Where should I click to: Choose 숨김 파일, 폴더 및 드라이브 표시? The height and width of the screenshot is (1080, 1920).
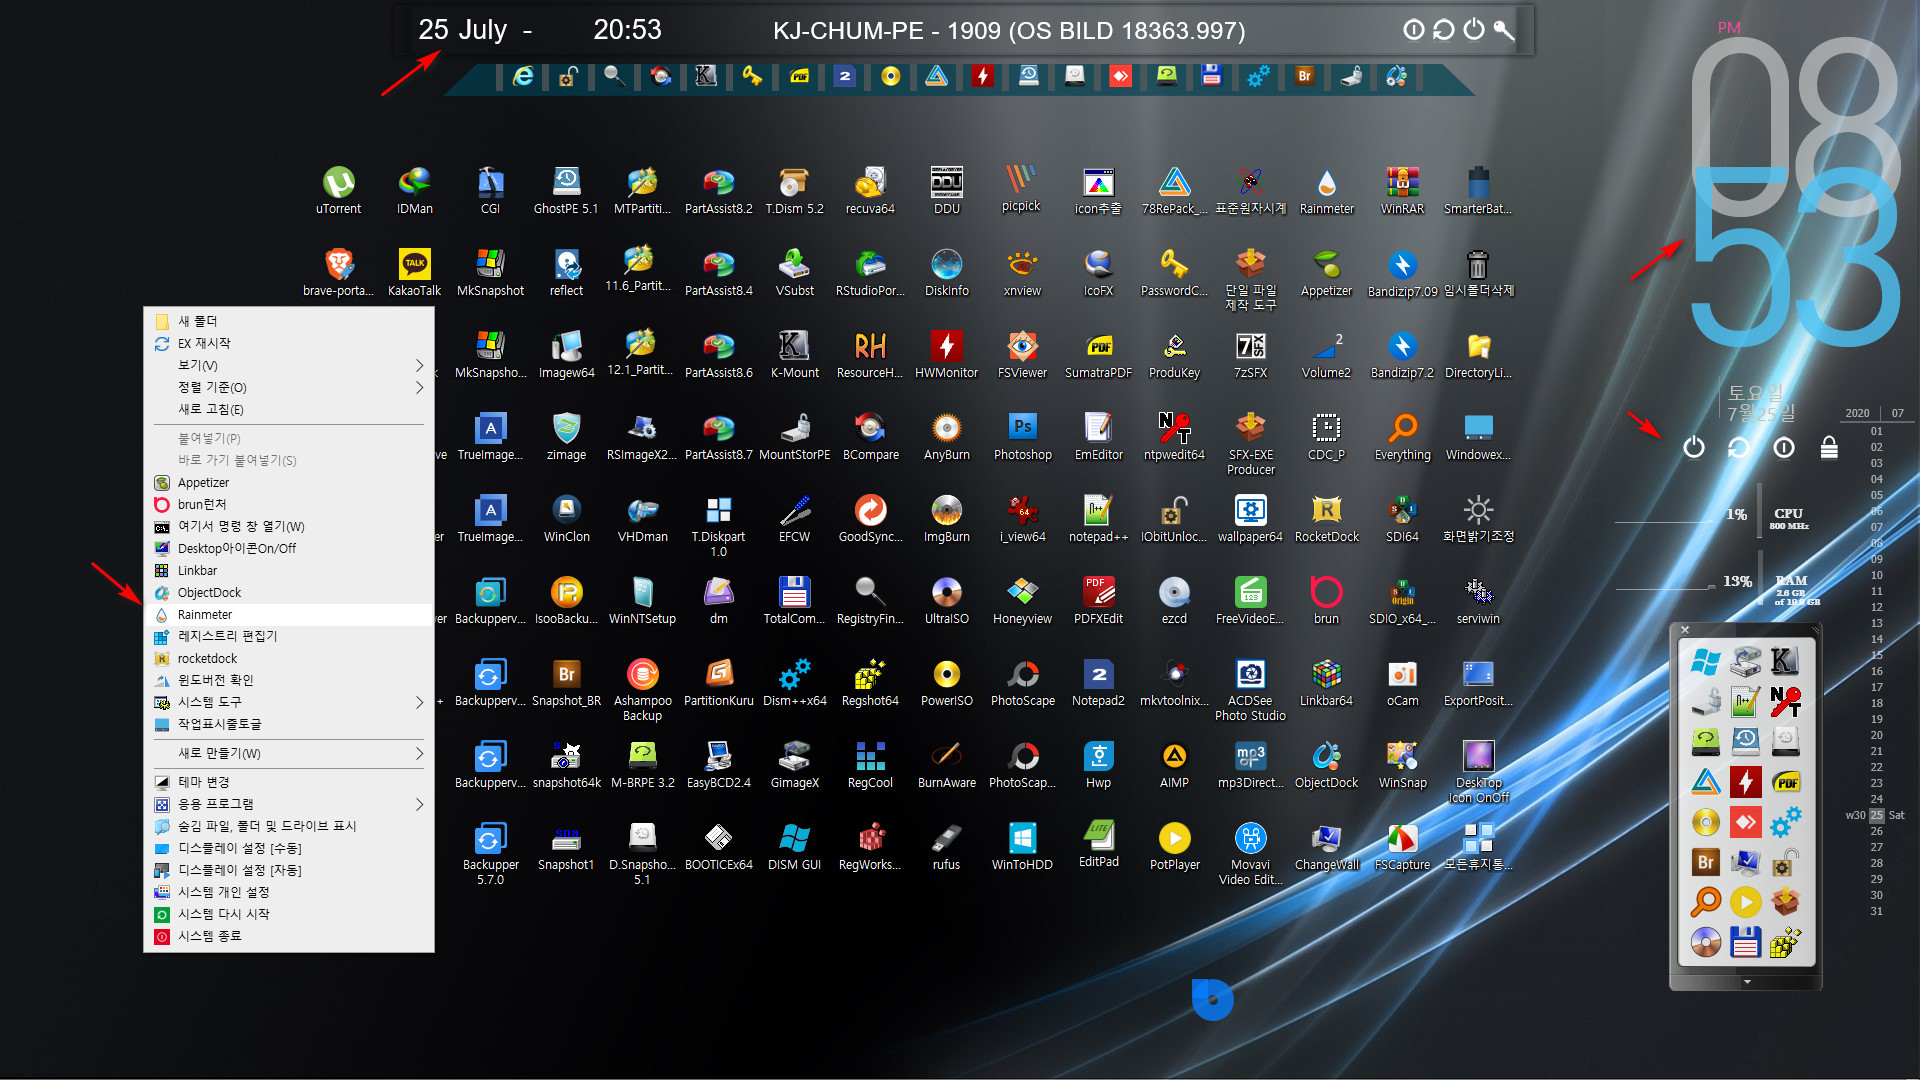point(290,826)
